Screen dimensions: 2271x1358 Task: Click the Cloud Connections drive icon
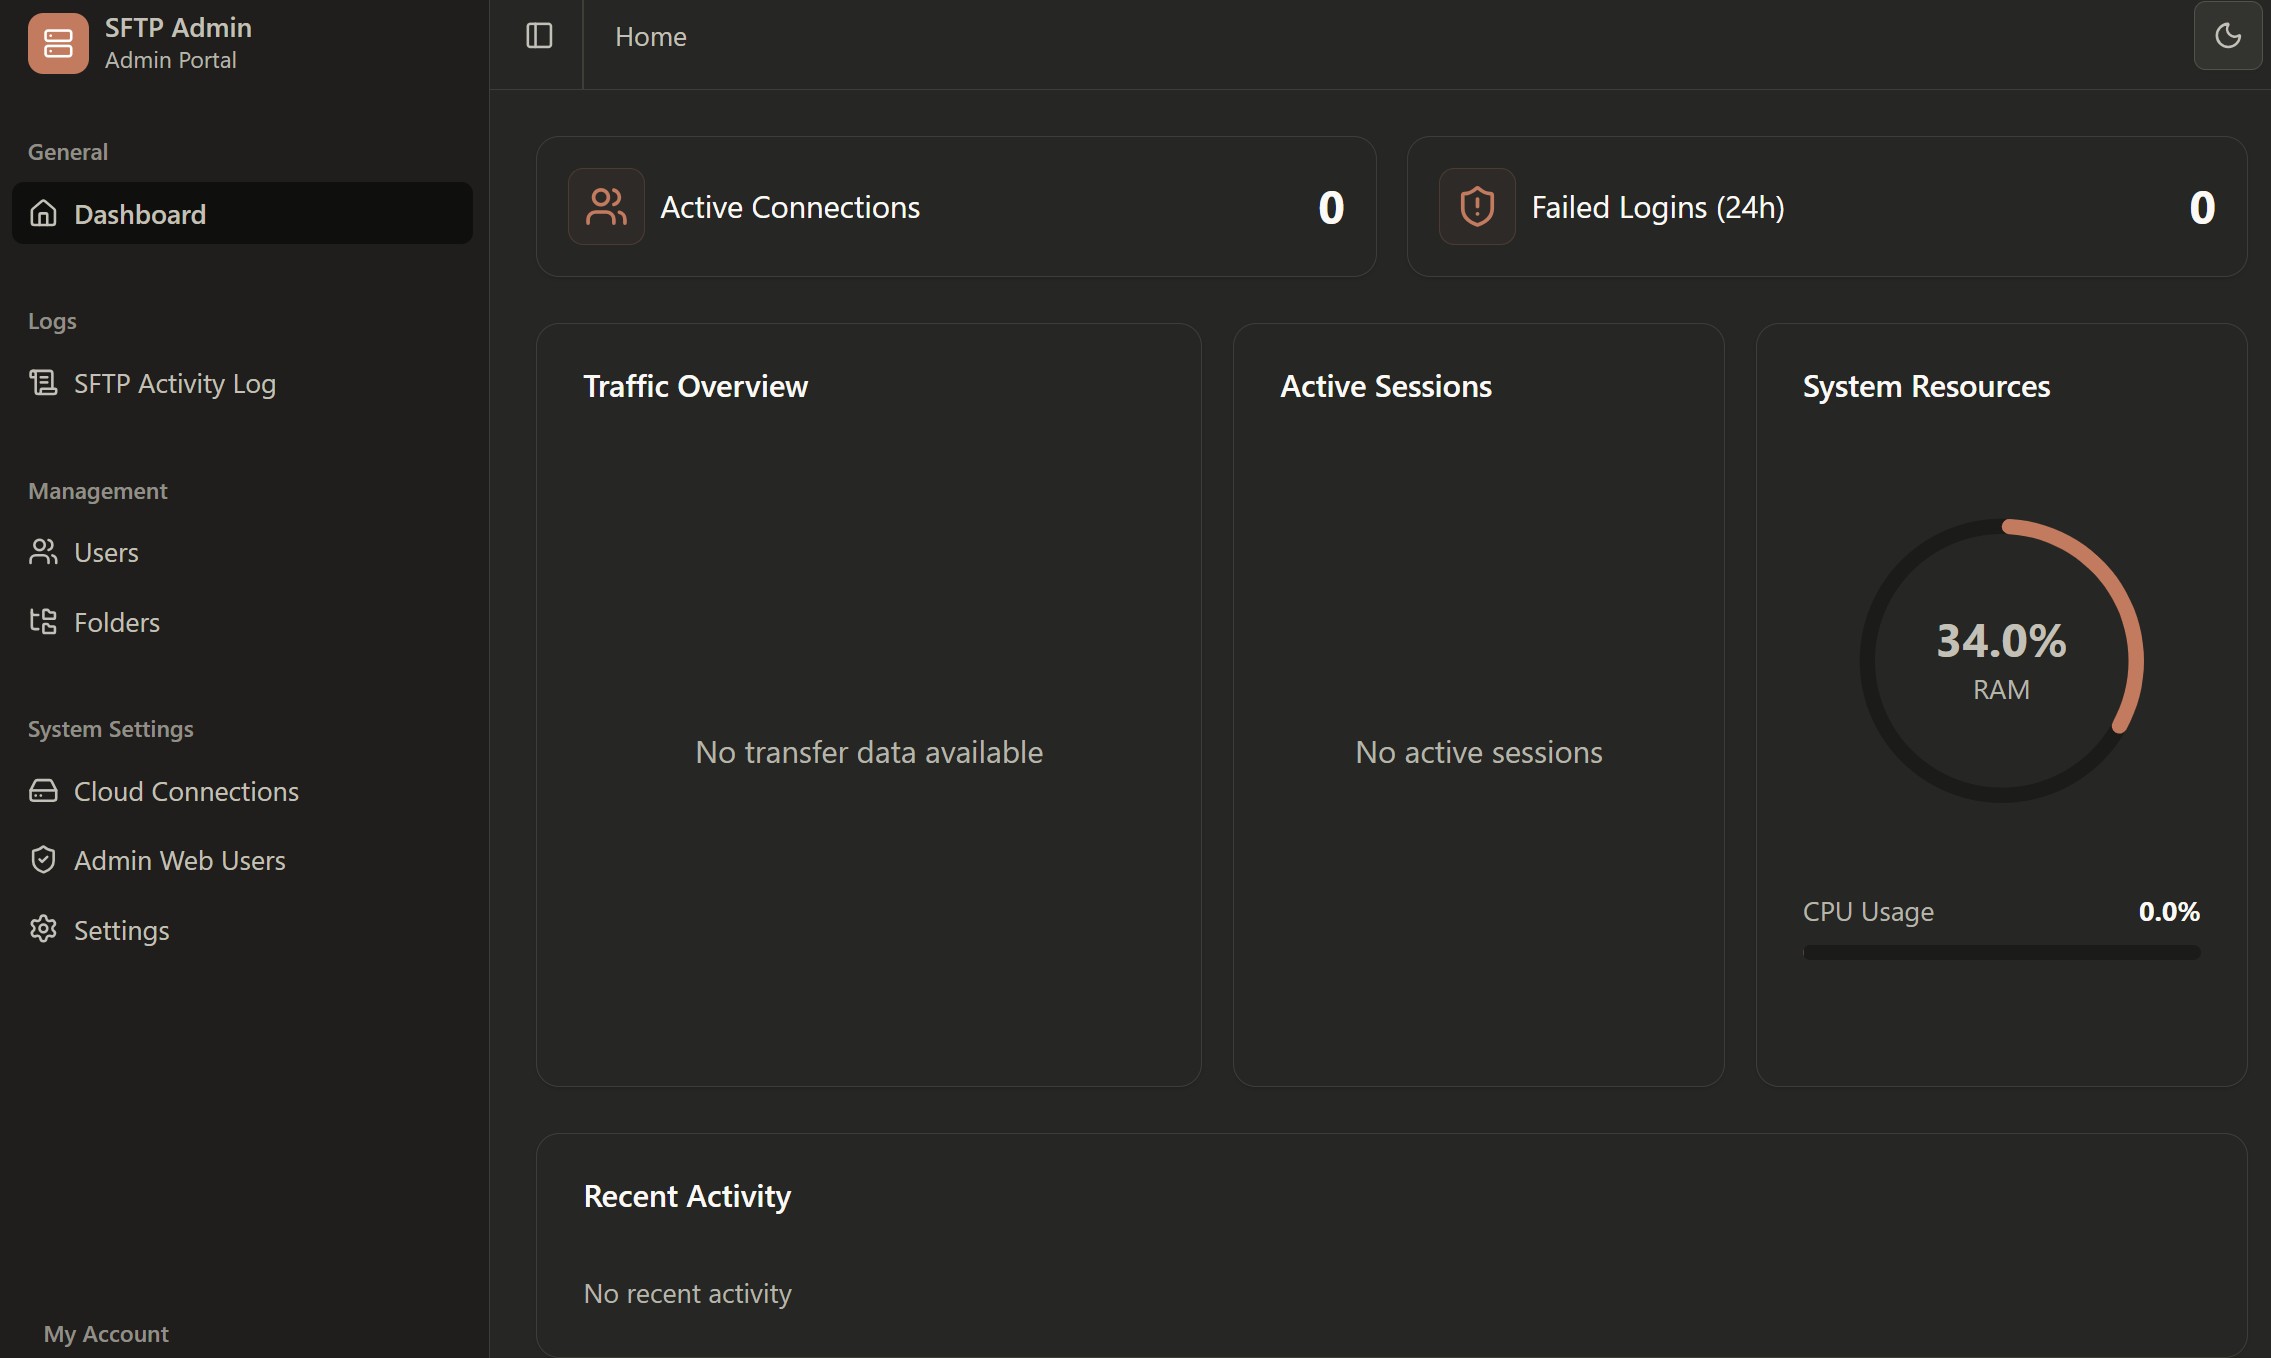[x=43, y=791]
